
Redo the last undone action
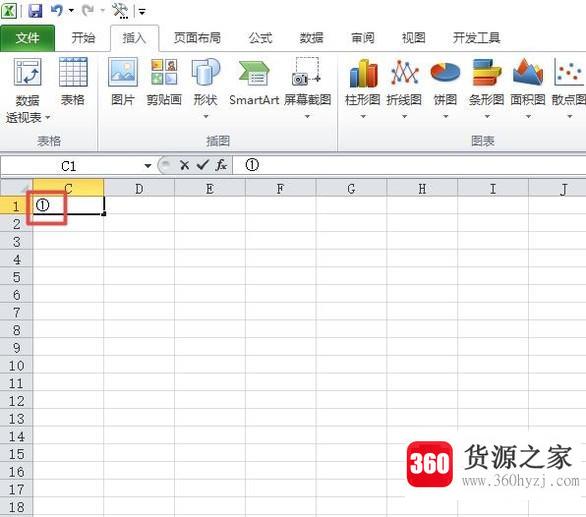[88, 10]
